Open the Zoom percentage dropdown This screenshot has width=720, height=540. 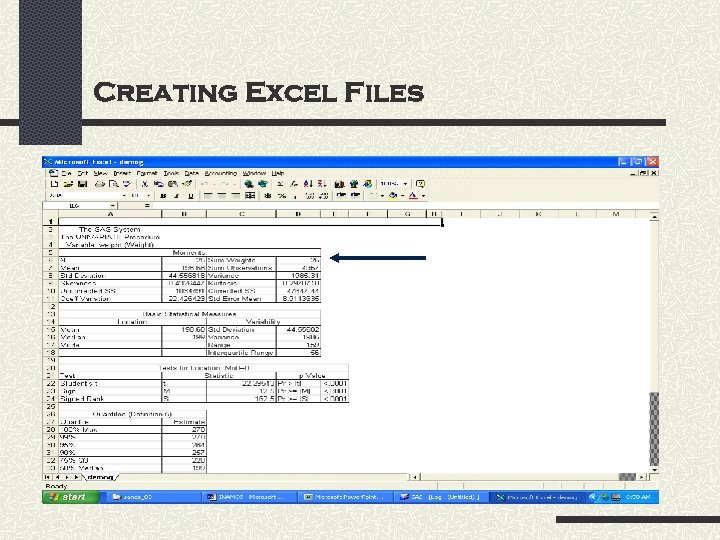tap(405, 184)
